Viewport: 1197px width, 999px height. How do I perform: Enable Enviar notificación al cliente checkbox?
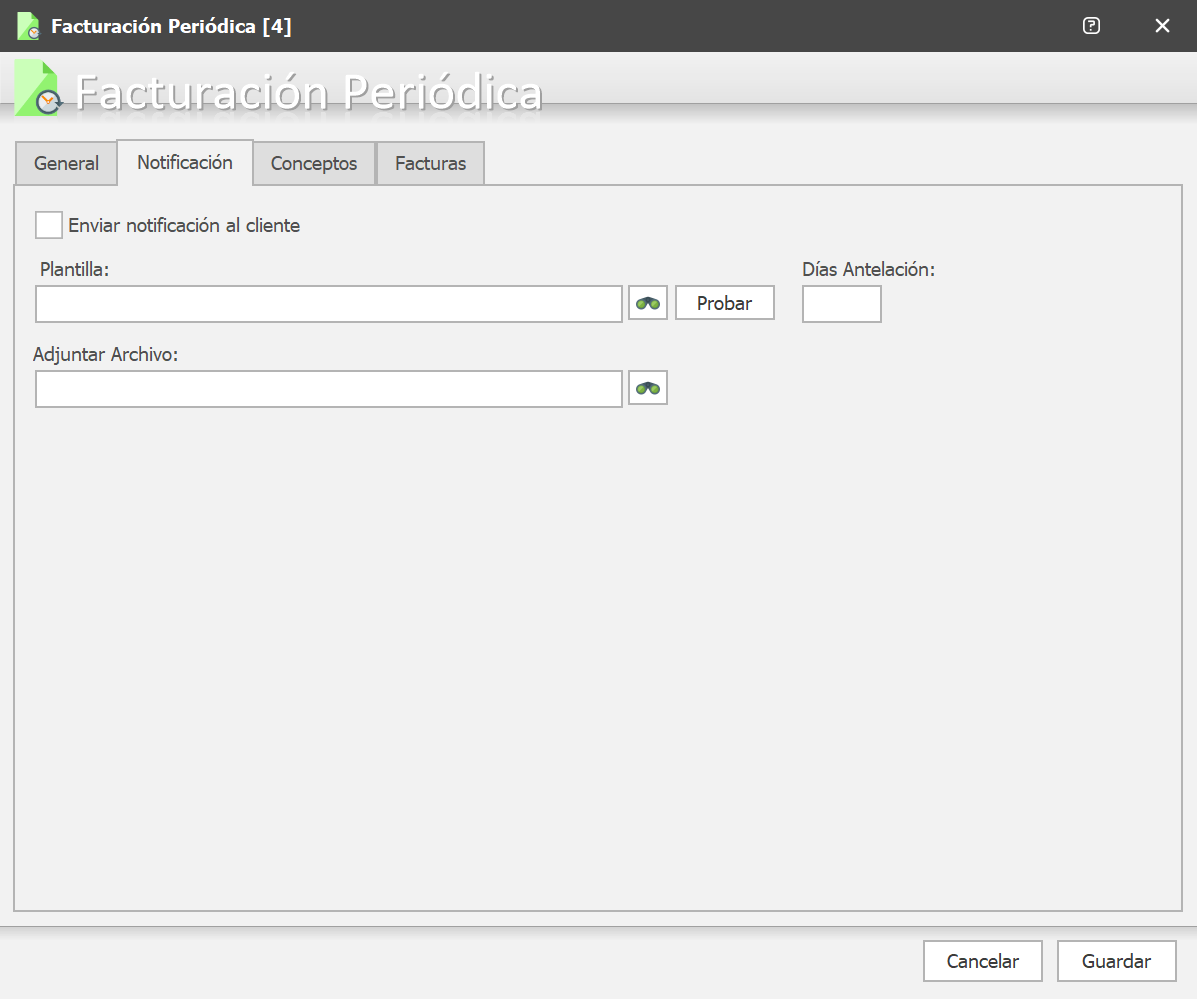(x=49, y=225)
